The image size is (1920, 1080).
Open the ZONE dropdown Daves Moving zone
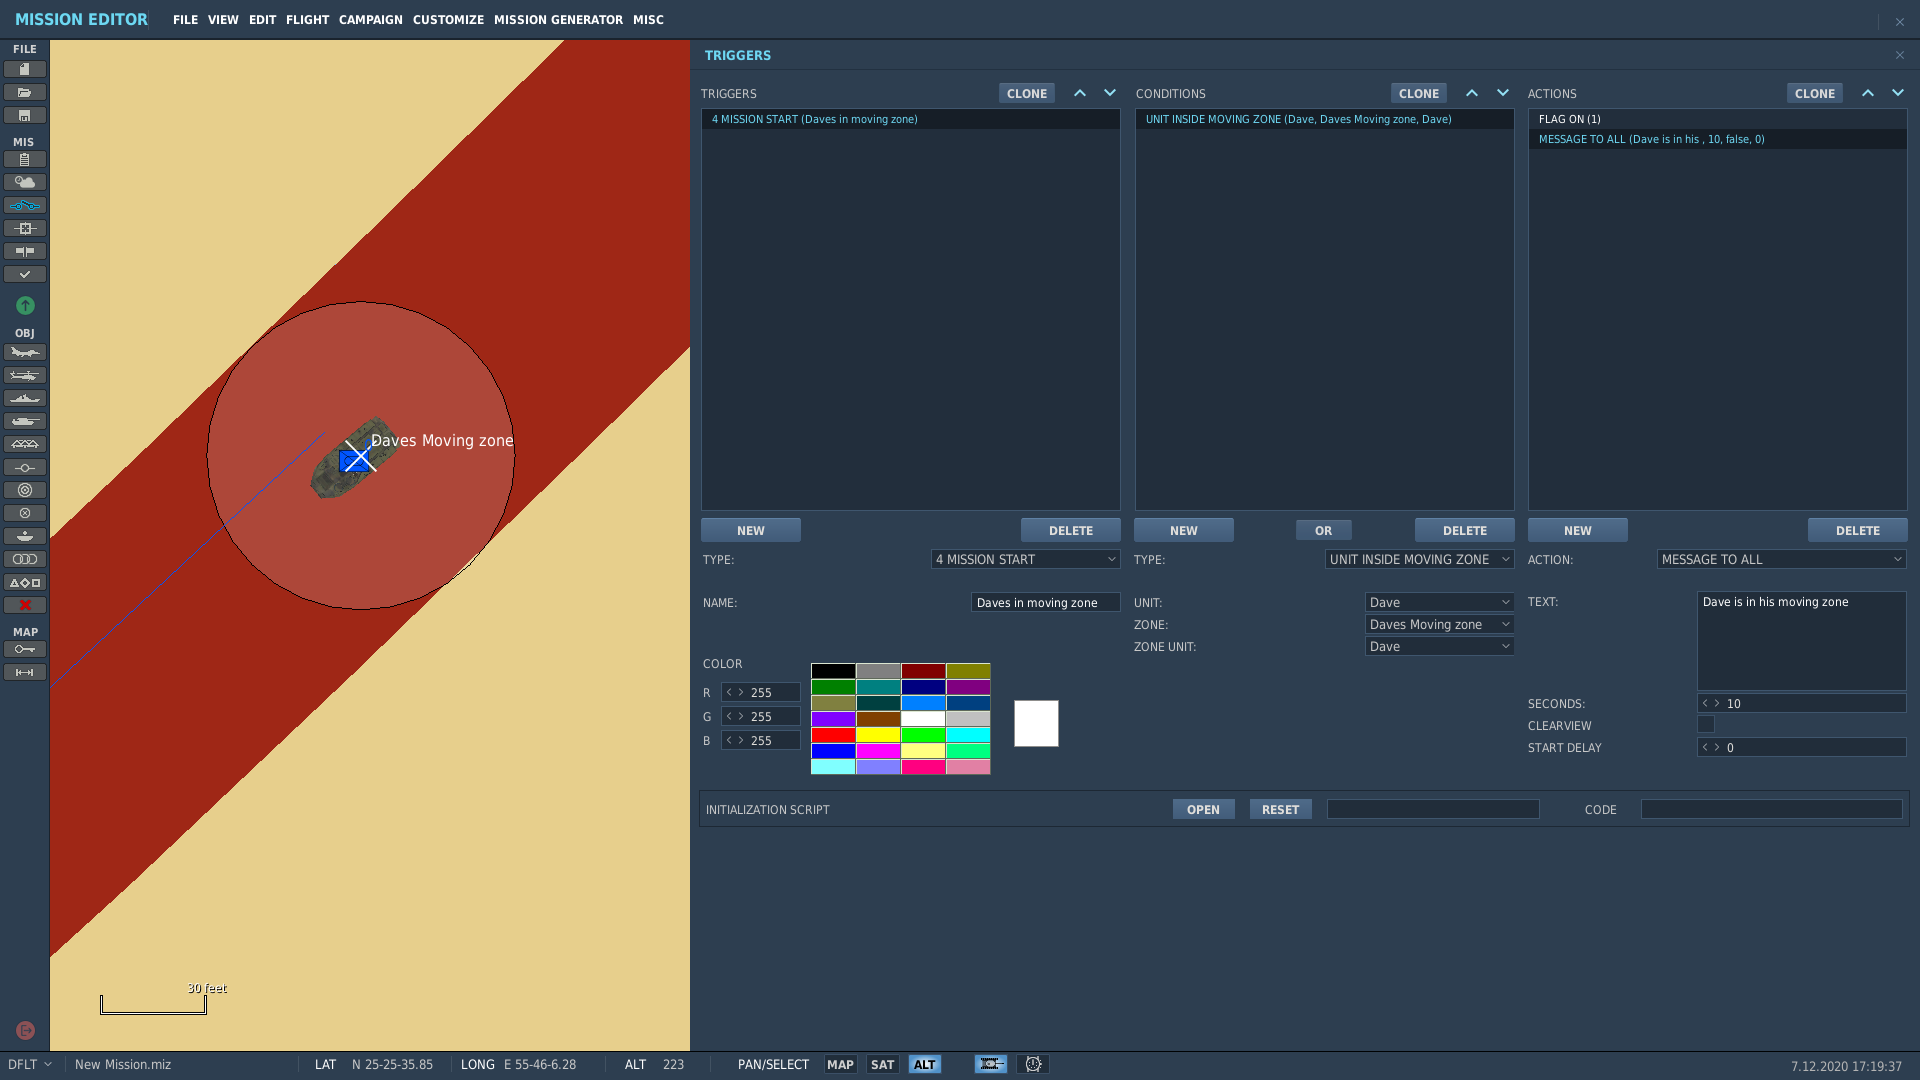click(1439, 624)
